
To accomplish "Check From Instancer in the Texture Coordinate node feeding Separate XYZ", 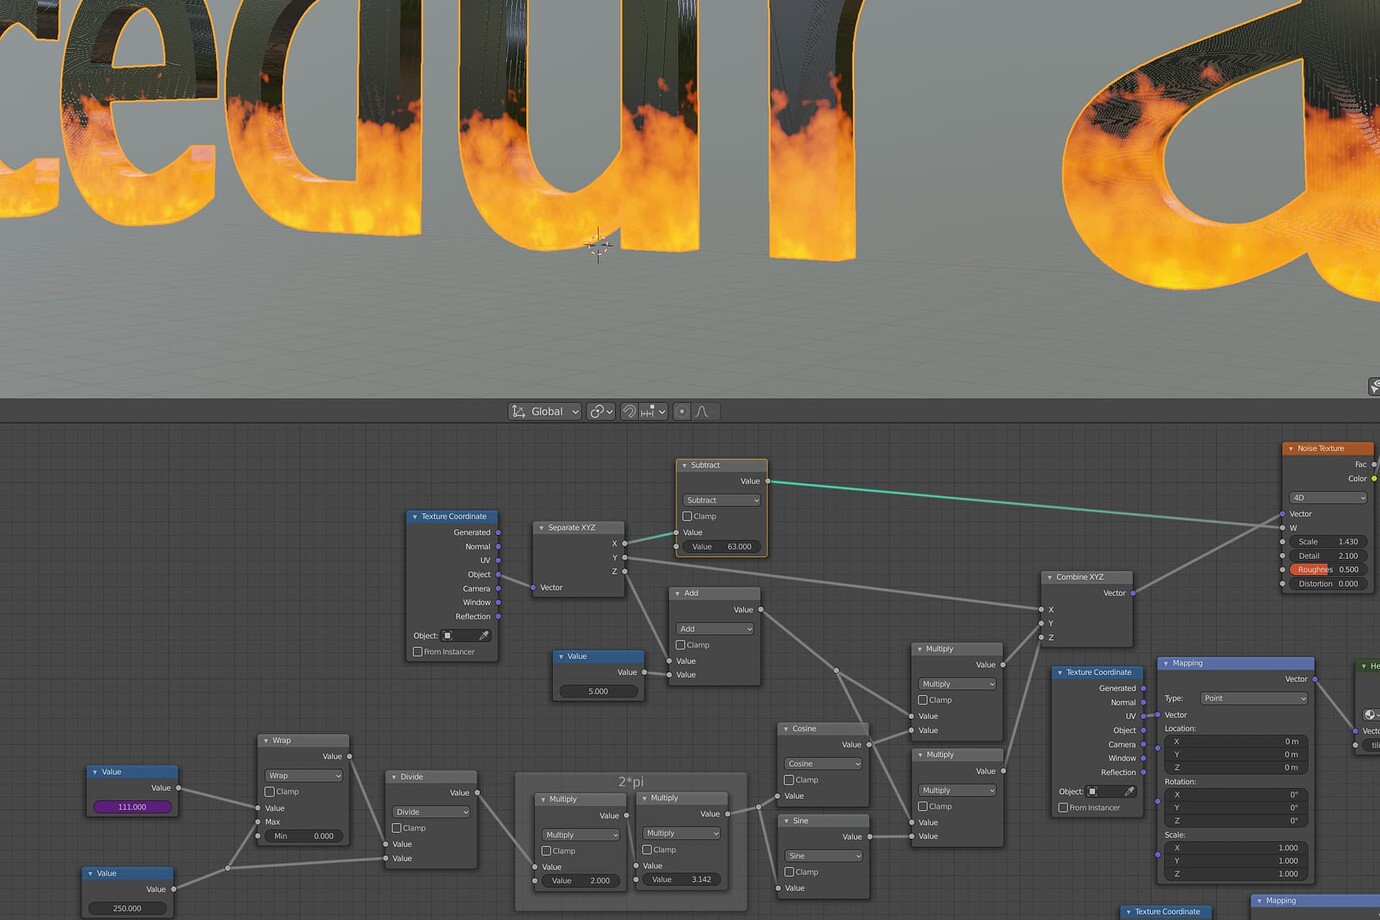I will tap(417, 652).
